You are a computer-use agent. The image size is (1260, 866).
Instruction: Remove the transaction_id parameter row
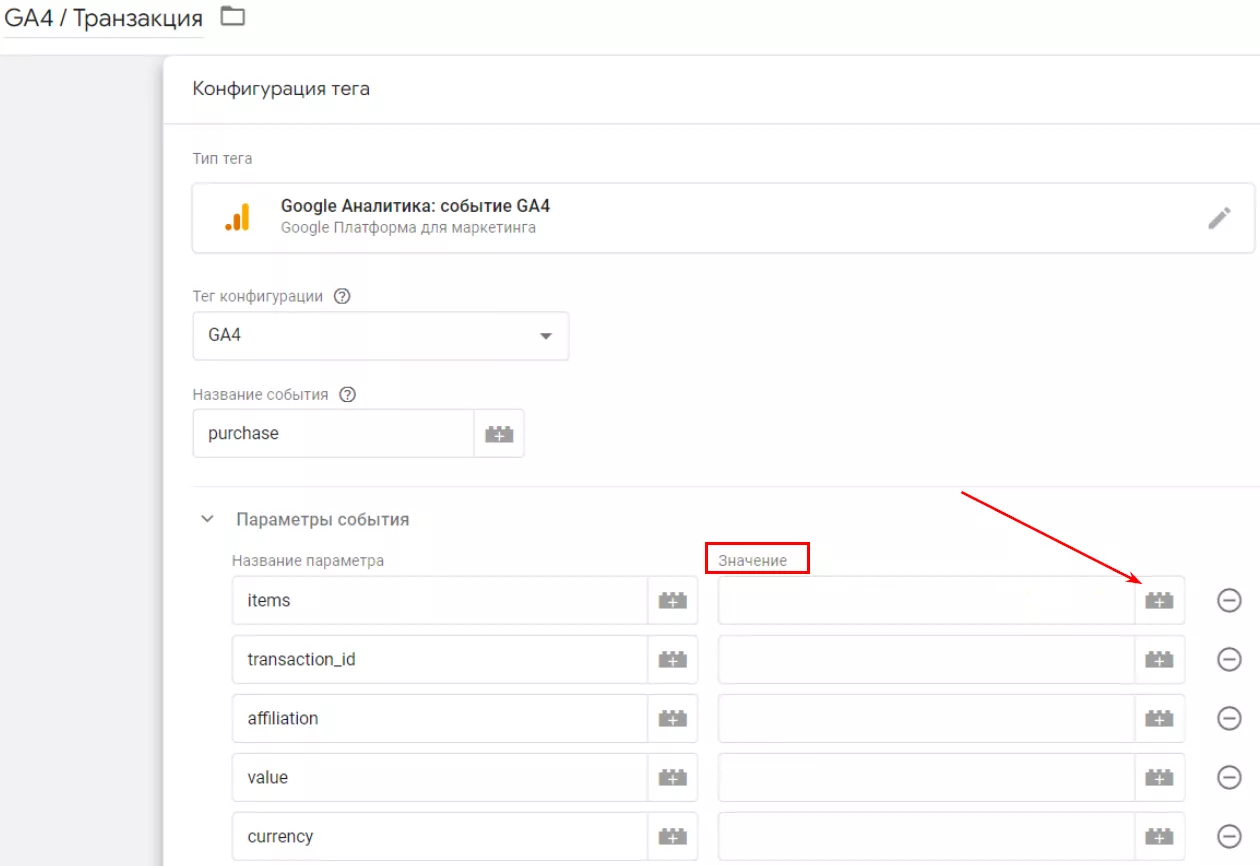[x=1229, y=659]
